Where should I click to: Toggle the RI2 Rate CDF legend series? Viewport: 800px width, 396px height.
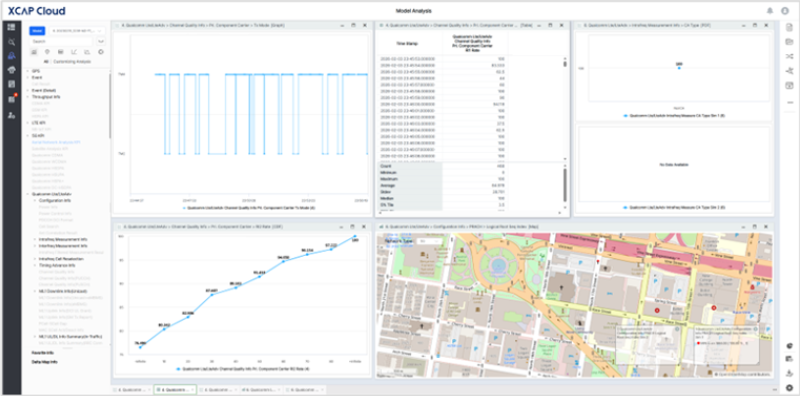[244, 368]
